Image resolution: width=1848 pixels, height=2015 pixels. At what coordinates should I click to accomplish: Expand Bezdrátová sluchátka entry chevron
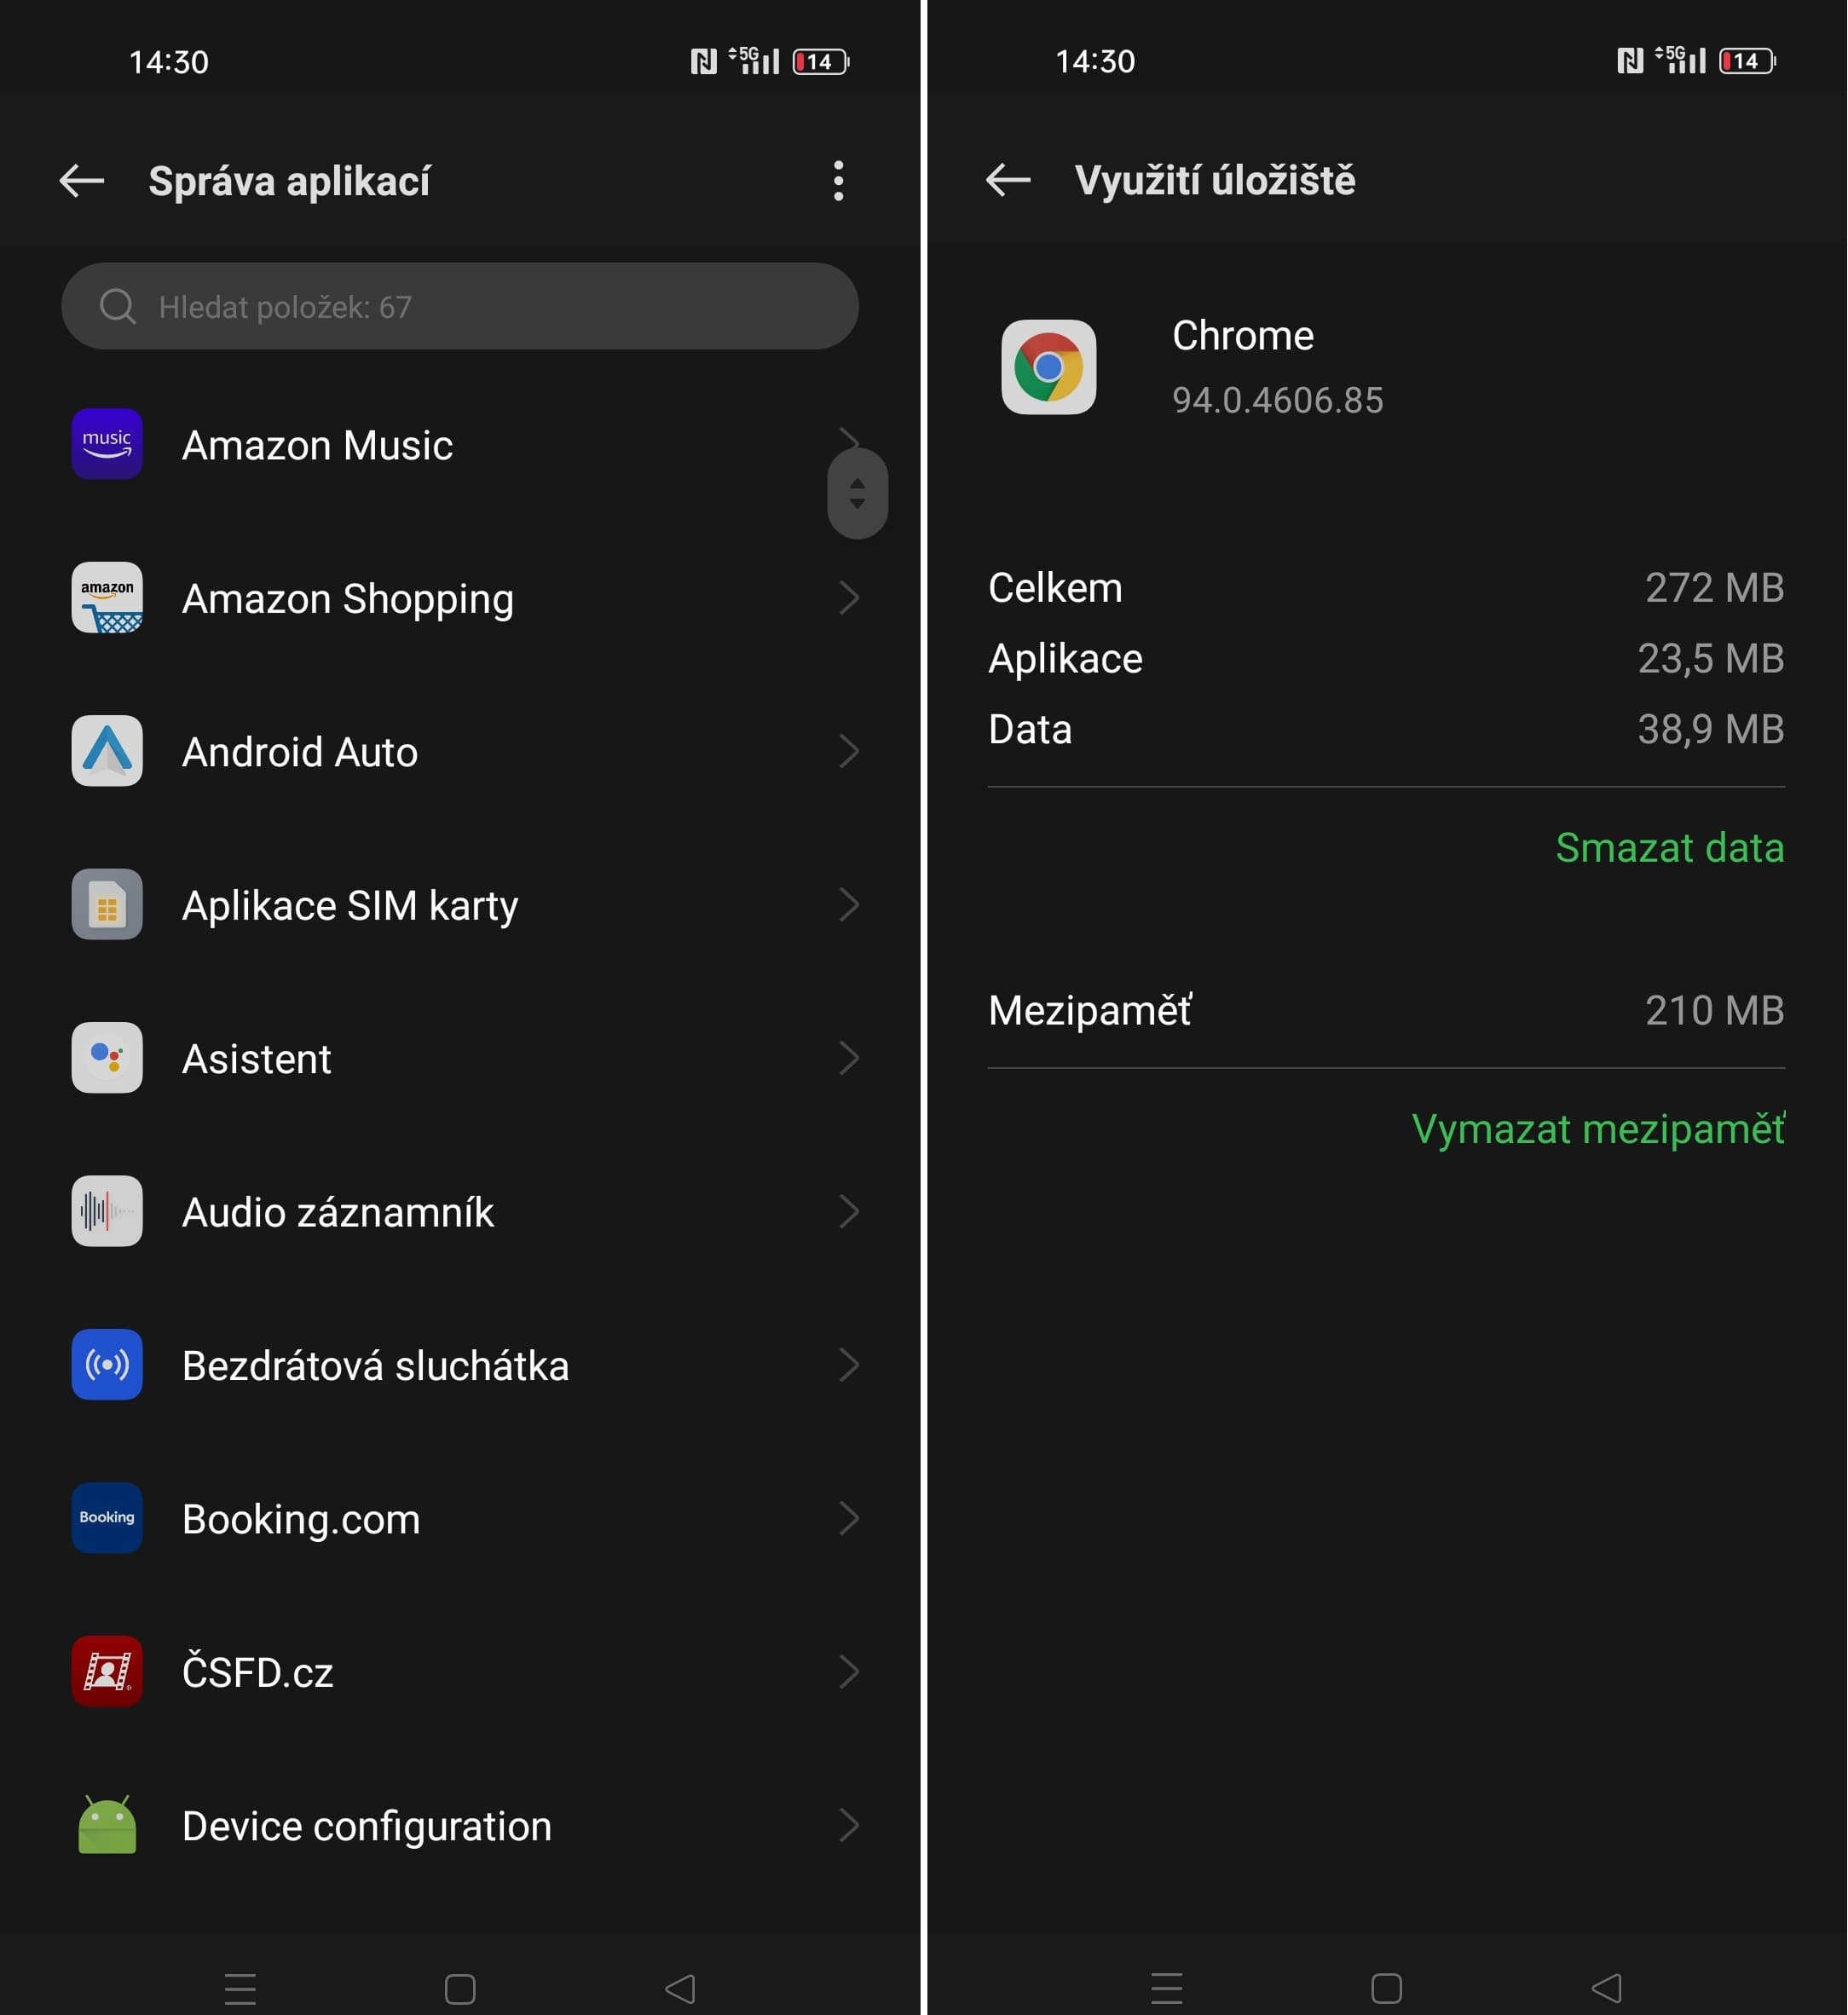[x=848, y=1365]
